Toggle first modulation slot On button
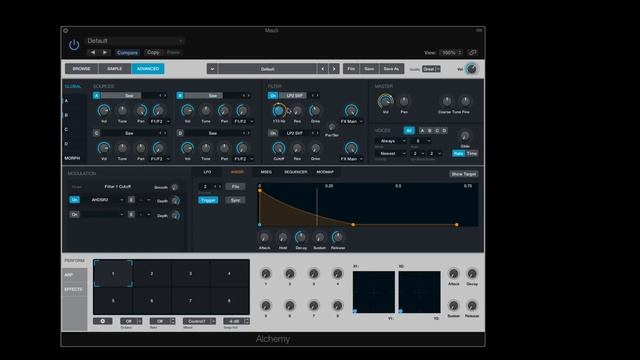The height and width of the screenshot is (360, 640). pos(74,200)
